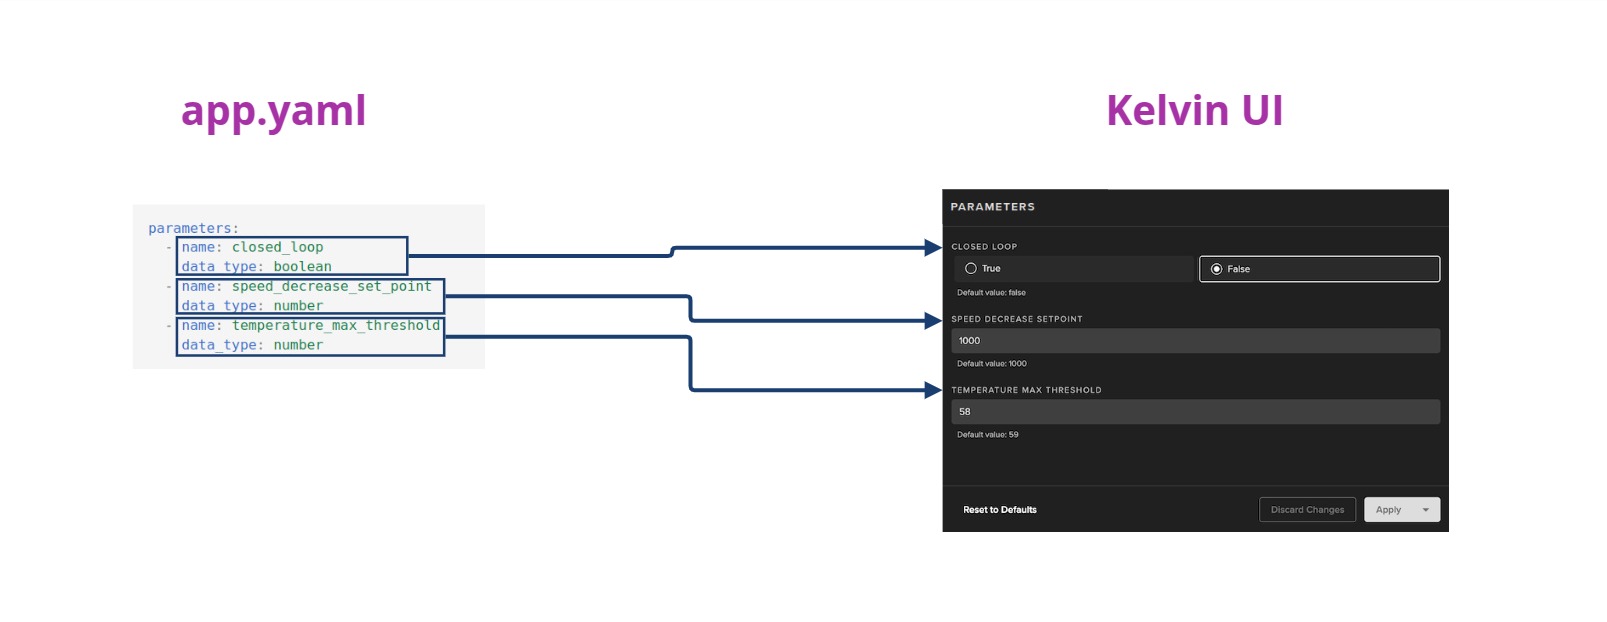
Task: Click the arrowhead pointing to Temperature Max Threshold
Action: click(x=932, y=390)
